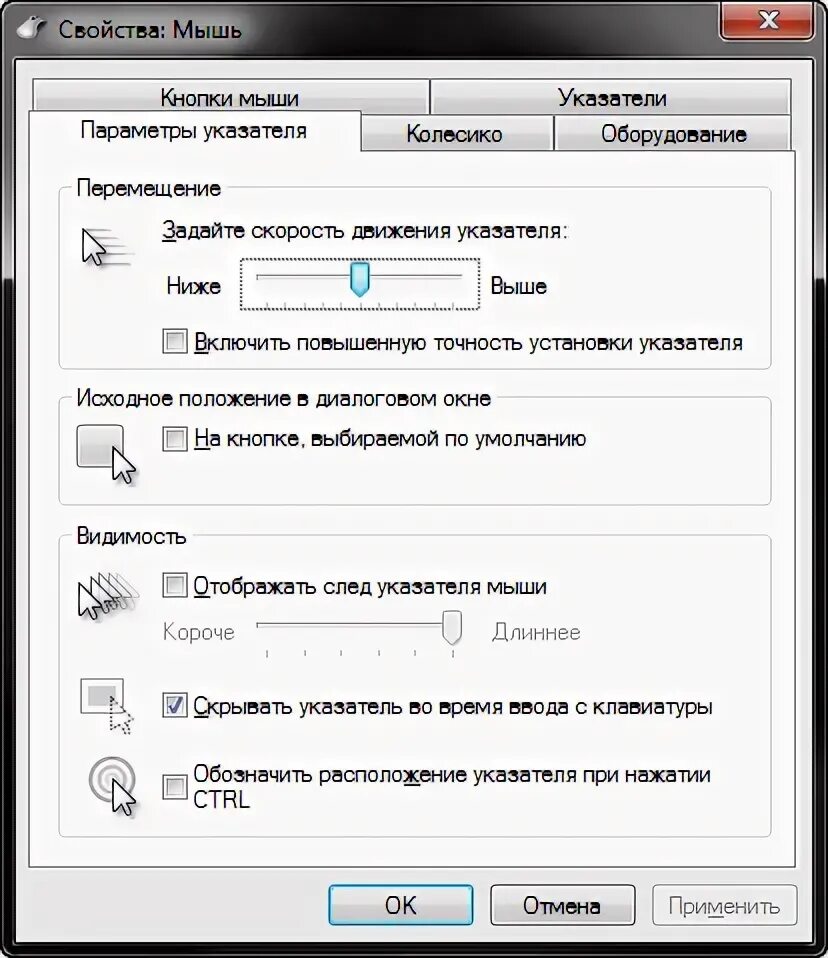Click the pointer speed motion icon
The image size is (828, 958).
click(x=107, y=247)
